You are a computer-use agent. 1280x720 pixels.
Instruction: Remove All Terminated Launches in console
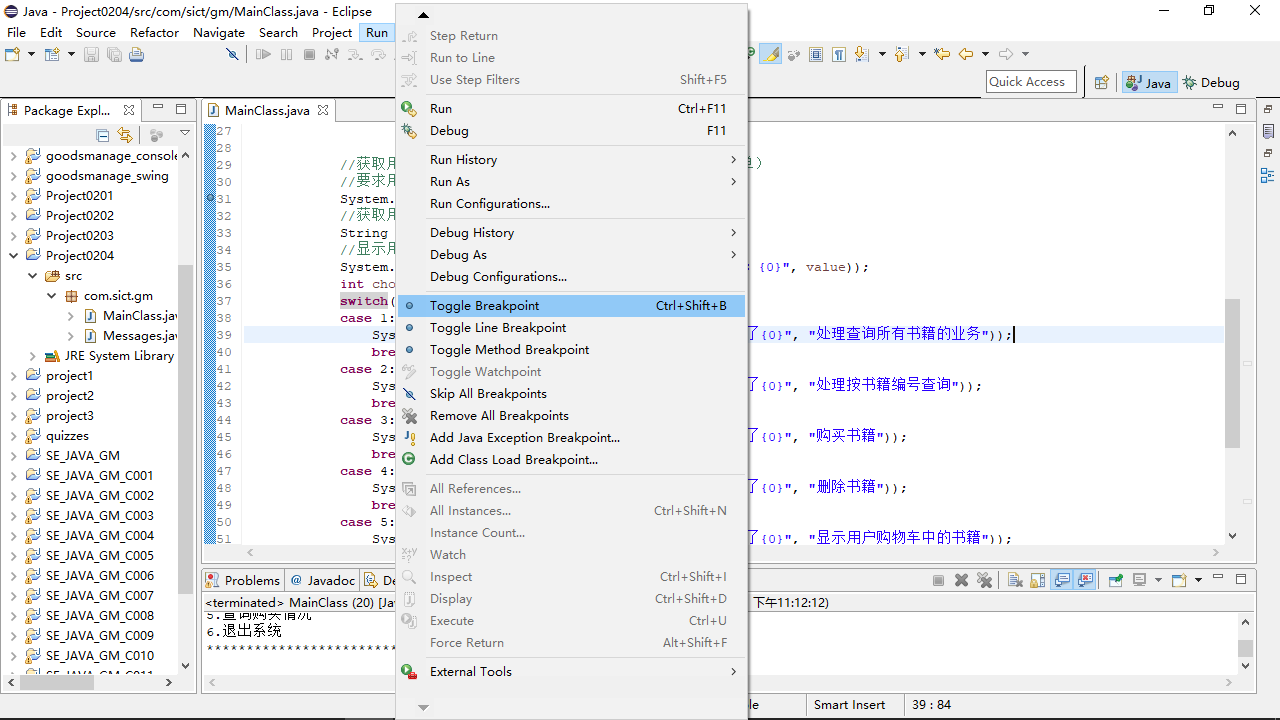point(984,580)
